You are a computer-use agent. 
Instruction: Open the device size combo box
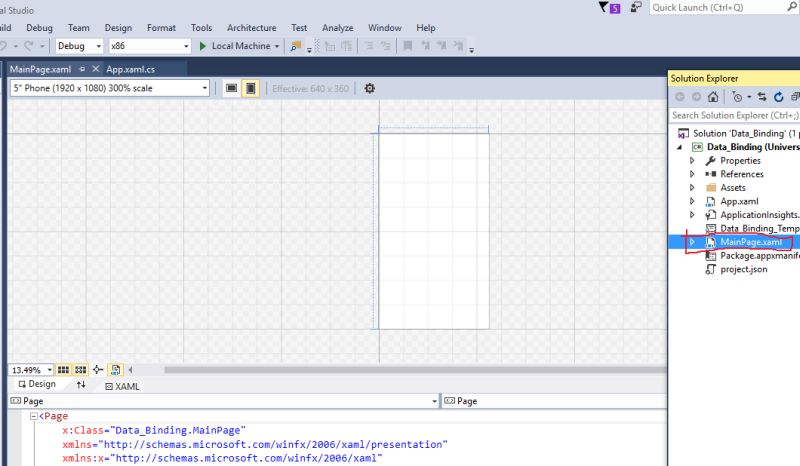point(110,88)
